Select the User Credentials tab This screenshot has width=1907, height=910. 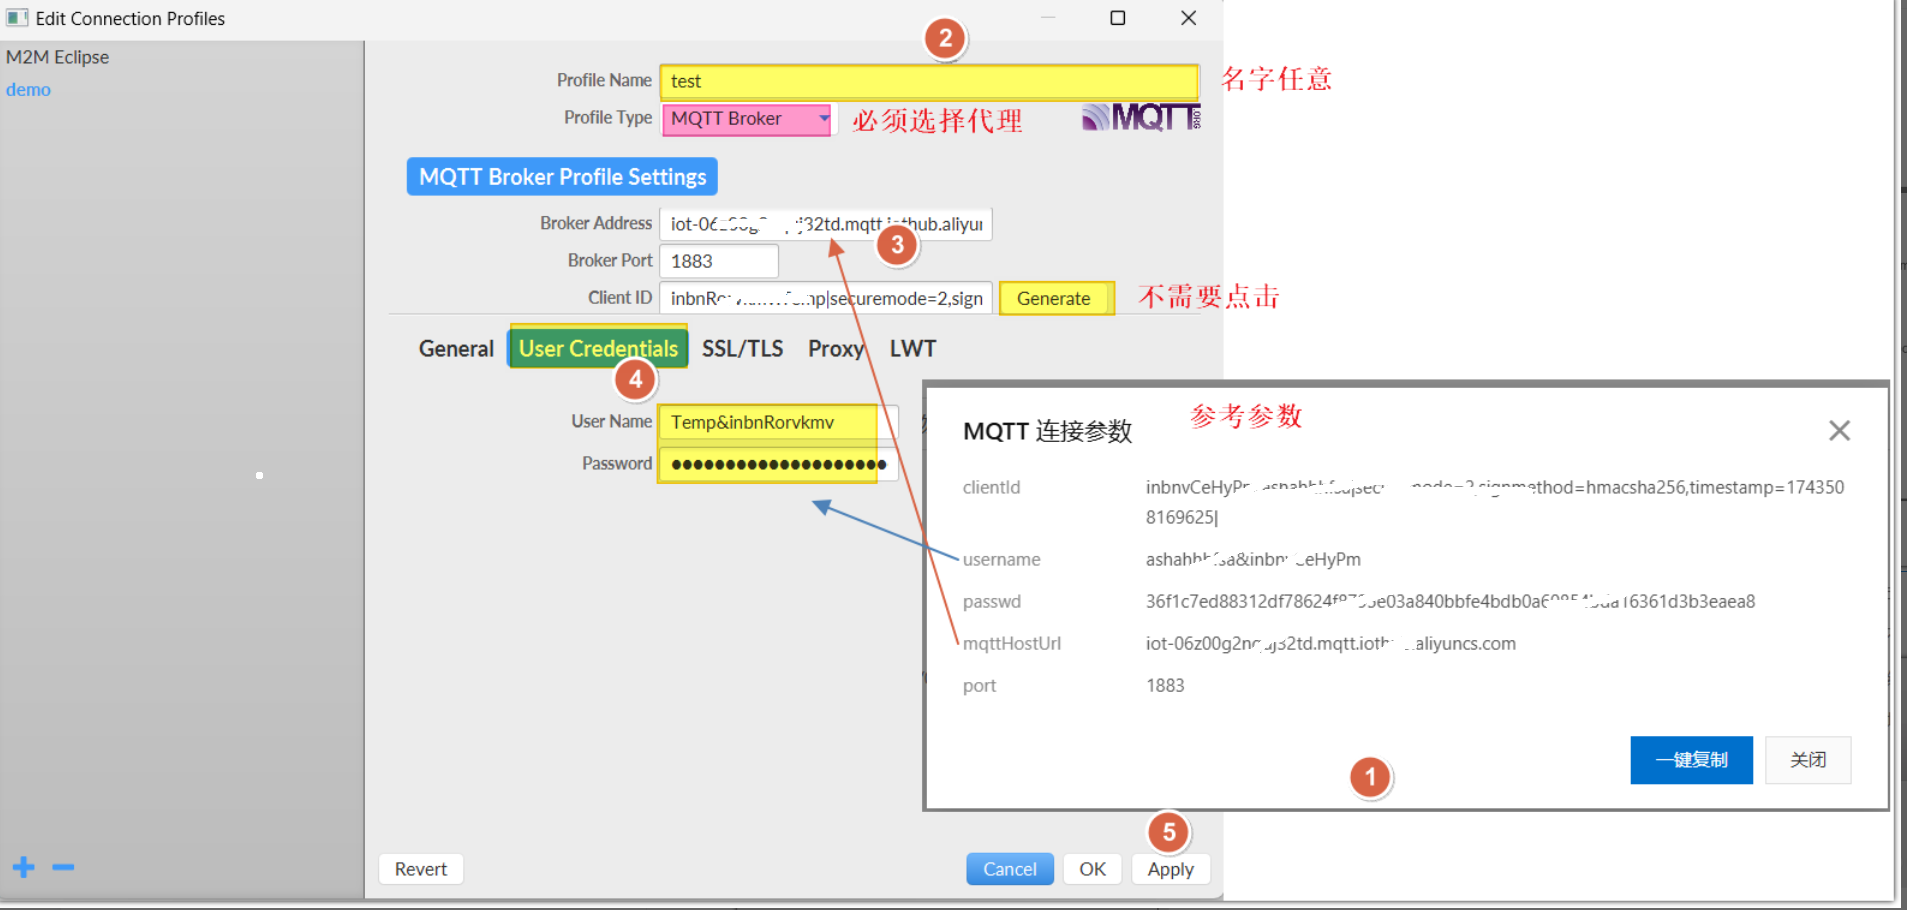pyautogui.click(x=597, y=348)
